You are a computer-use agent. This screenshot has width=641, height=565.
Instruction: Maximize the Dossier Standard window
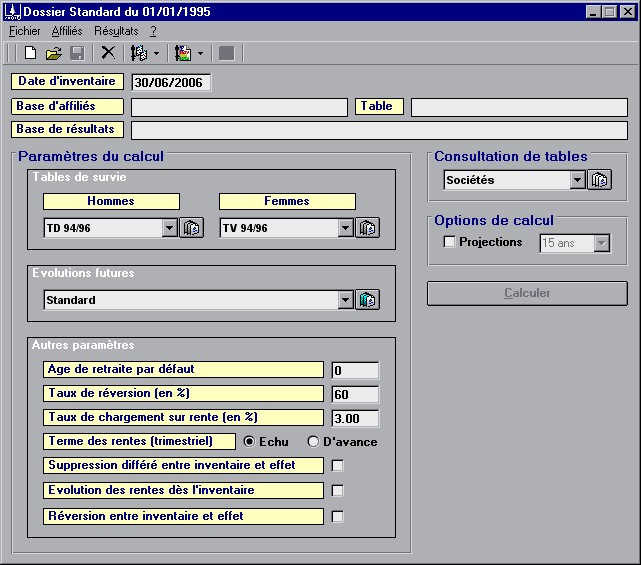point(610,12)
